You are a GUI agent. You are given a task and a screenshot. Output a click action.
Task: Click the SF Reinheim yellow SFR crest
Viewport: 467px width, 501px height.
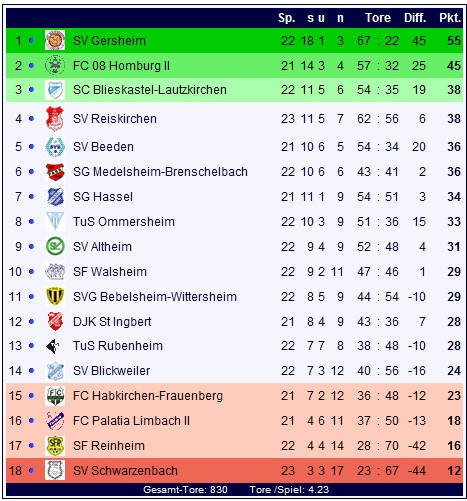click(x=55, y=445)
